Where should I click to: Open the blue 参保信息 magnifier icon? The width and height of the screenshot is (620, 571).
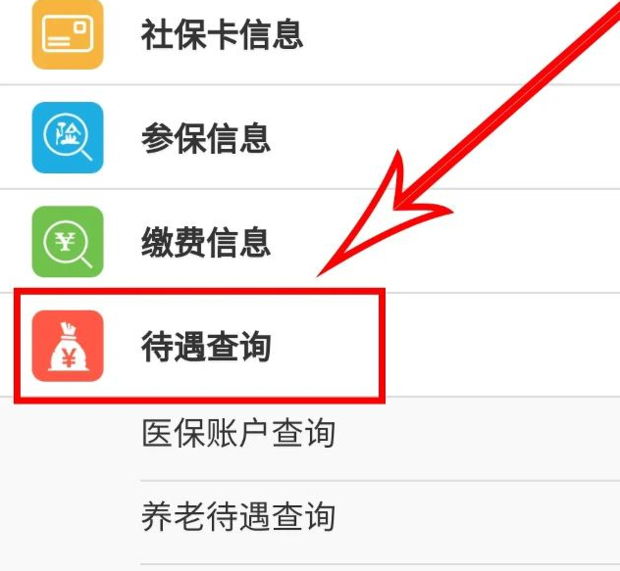click(x=68, y=138)
